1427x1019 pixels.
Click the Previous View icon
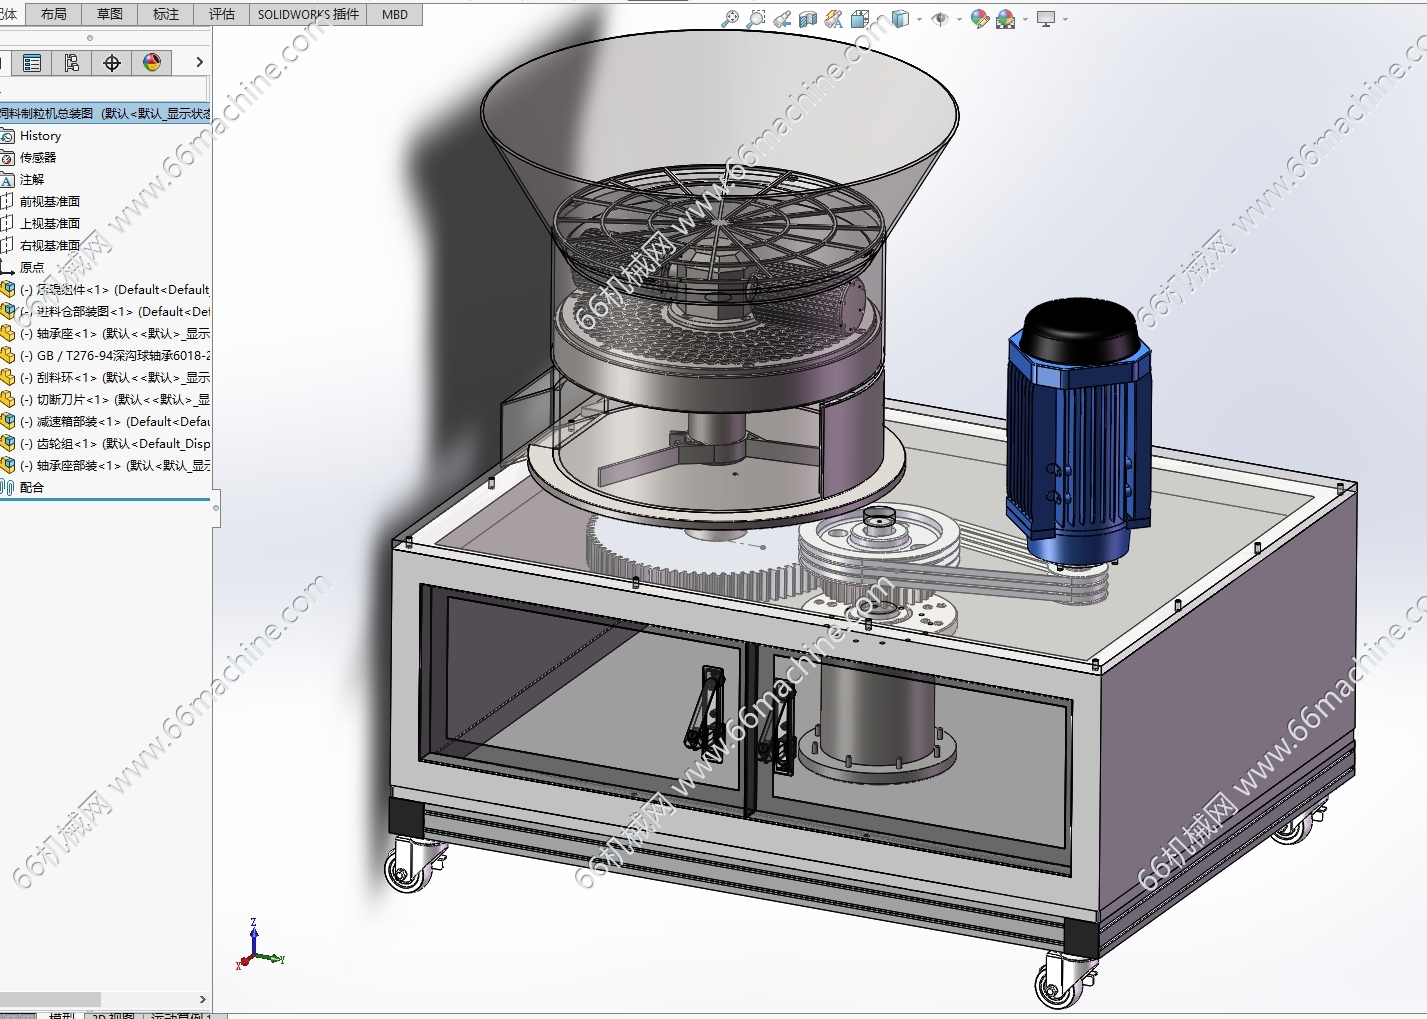click(x=783, y=18)
